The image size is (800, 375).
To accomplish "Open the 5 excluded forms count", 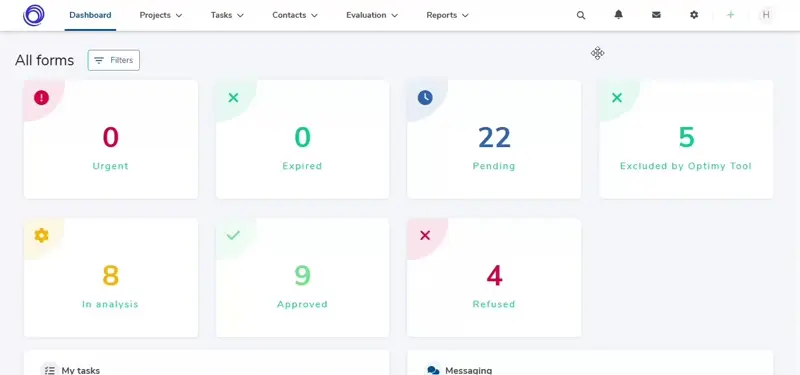I will pyautogui.click(x=686, y=137).
